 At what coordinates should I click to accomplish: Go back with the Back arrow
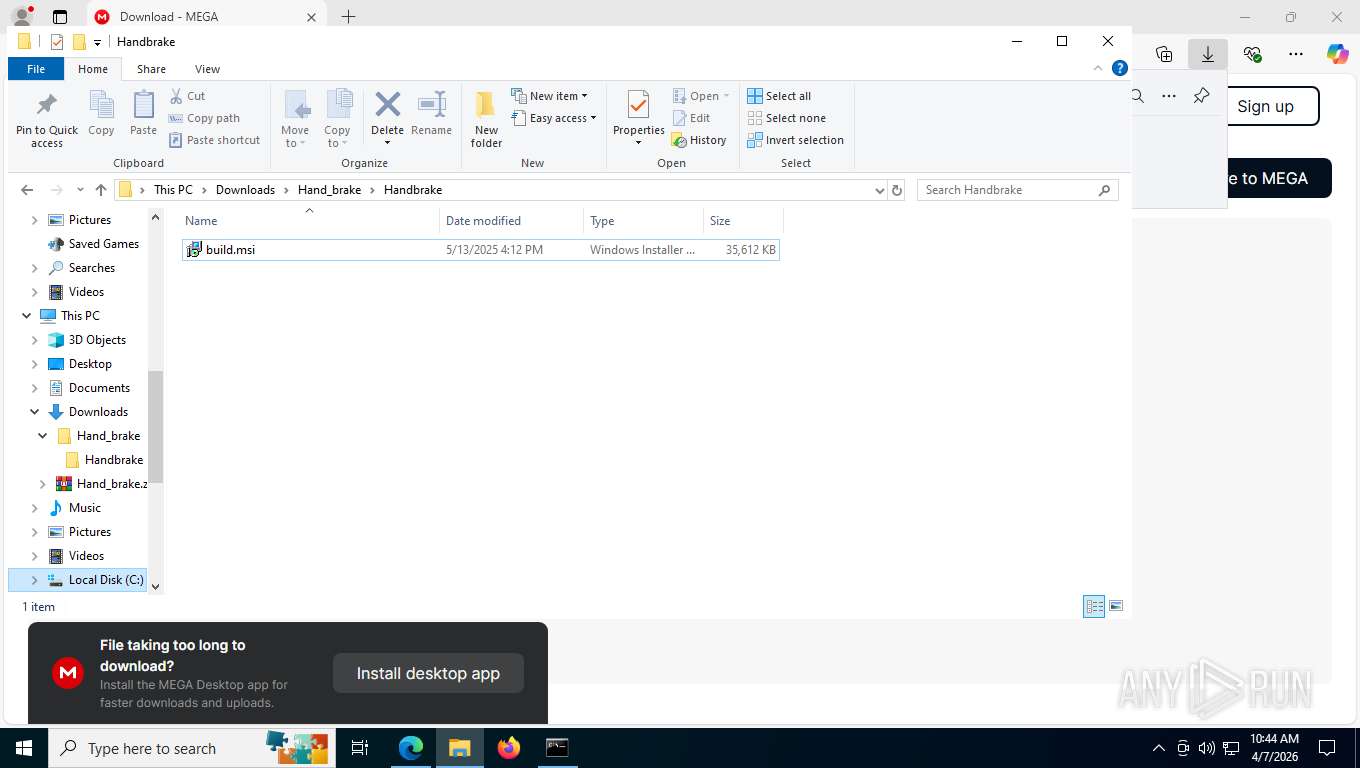[x=27, y=190]
